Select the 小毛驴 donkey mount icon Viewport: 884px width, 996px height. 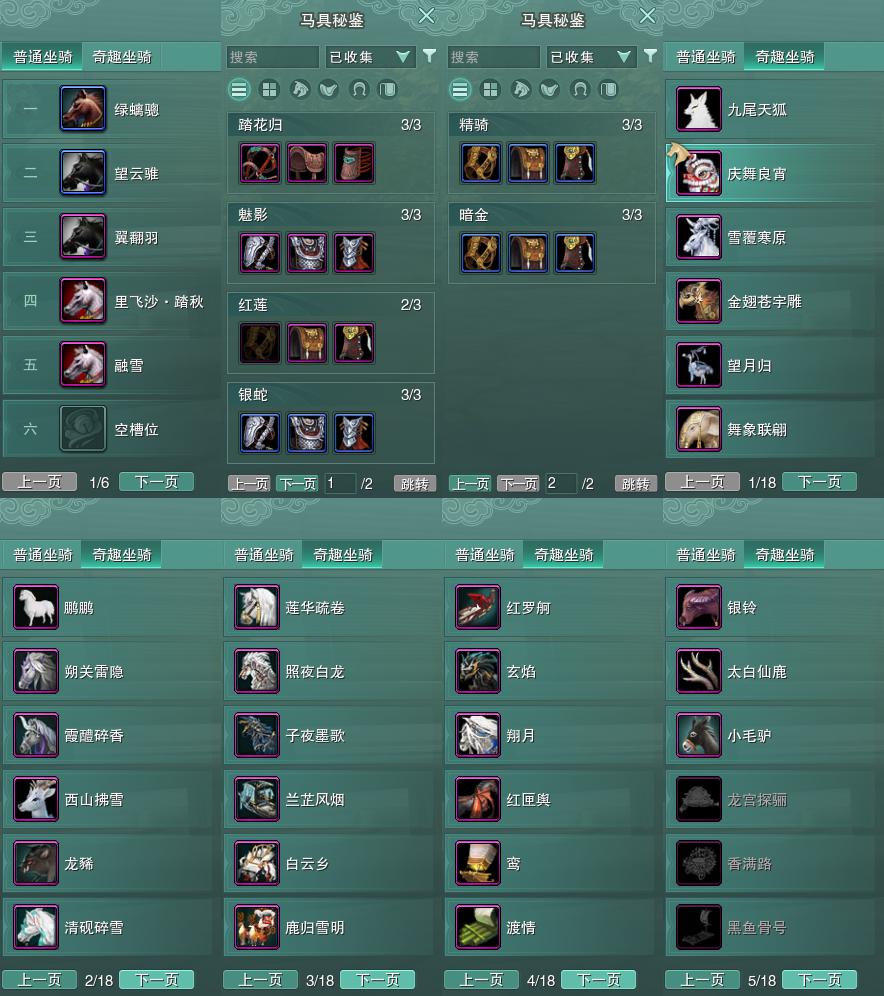click(699, 735)
